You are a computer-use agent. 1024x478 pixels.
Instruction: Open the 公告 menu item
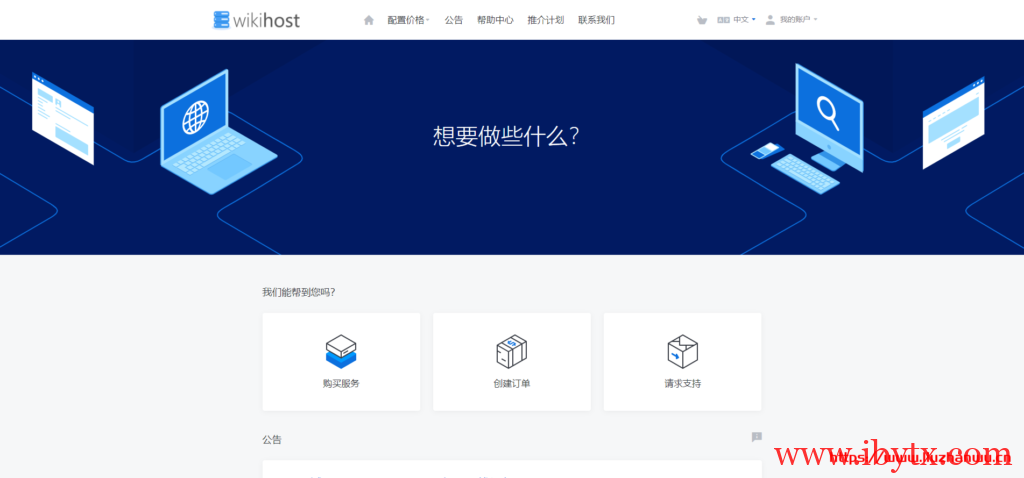click(x=454, y=20)
